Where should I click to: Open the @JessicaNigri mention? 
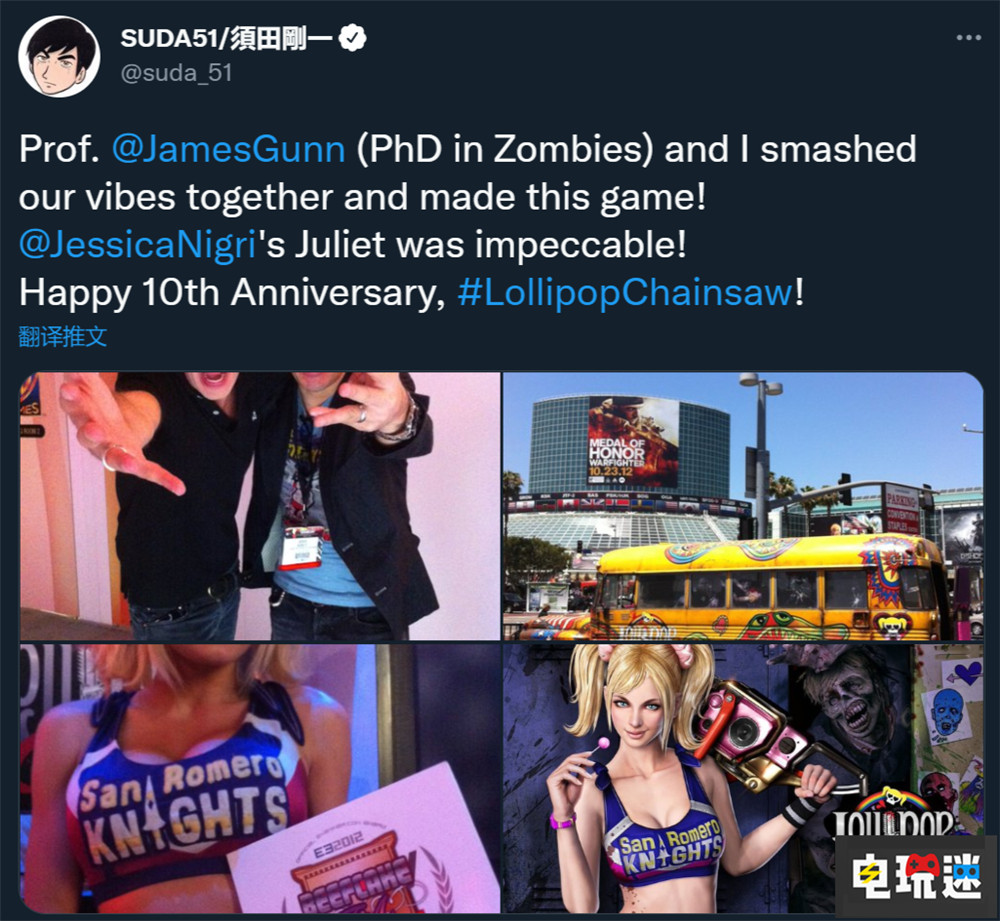(x=138, y=244)
